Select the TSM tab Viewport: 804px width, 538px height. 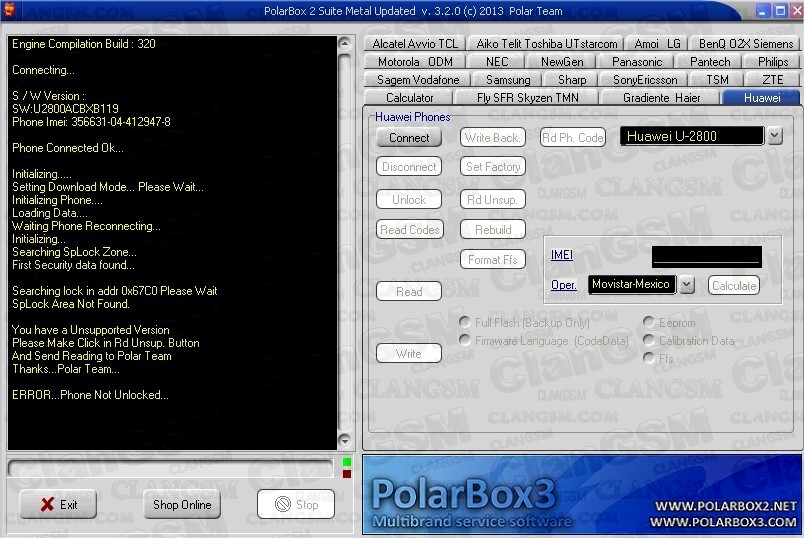(x=717, y=80)
